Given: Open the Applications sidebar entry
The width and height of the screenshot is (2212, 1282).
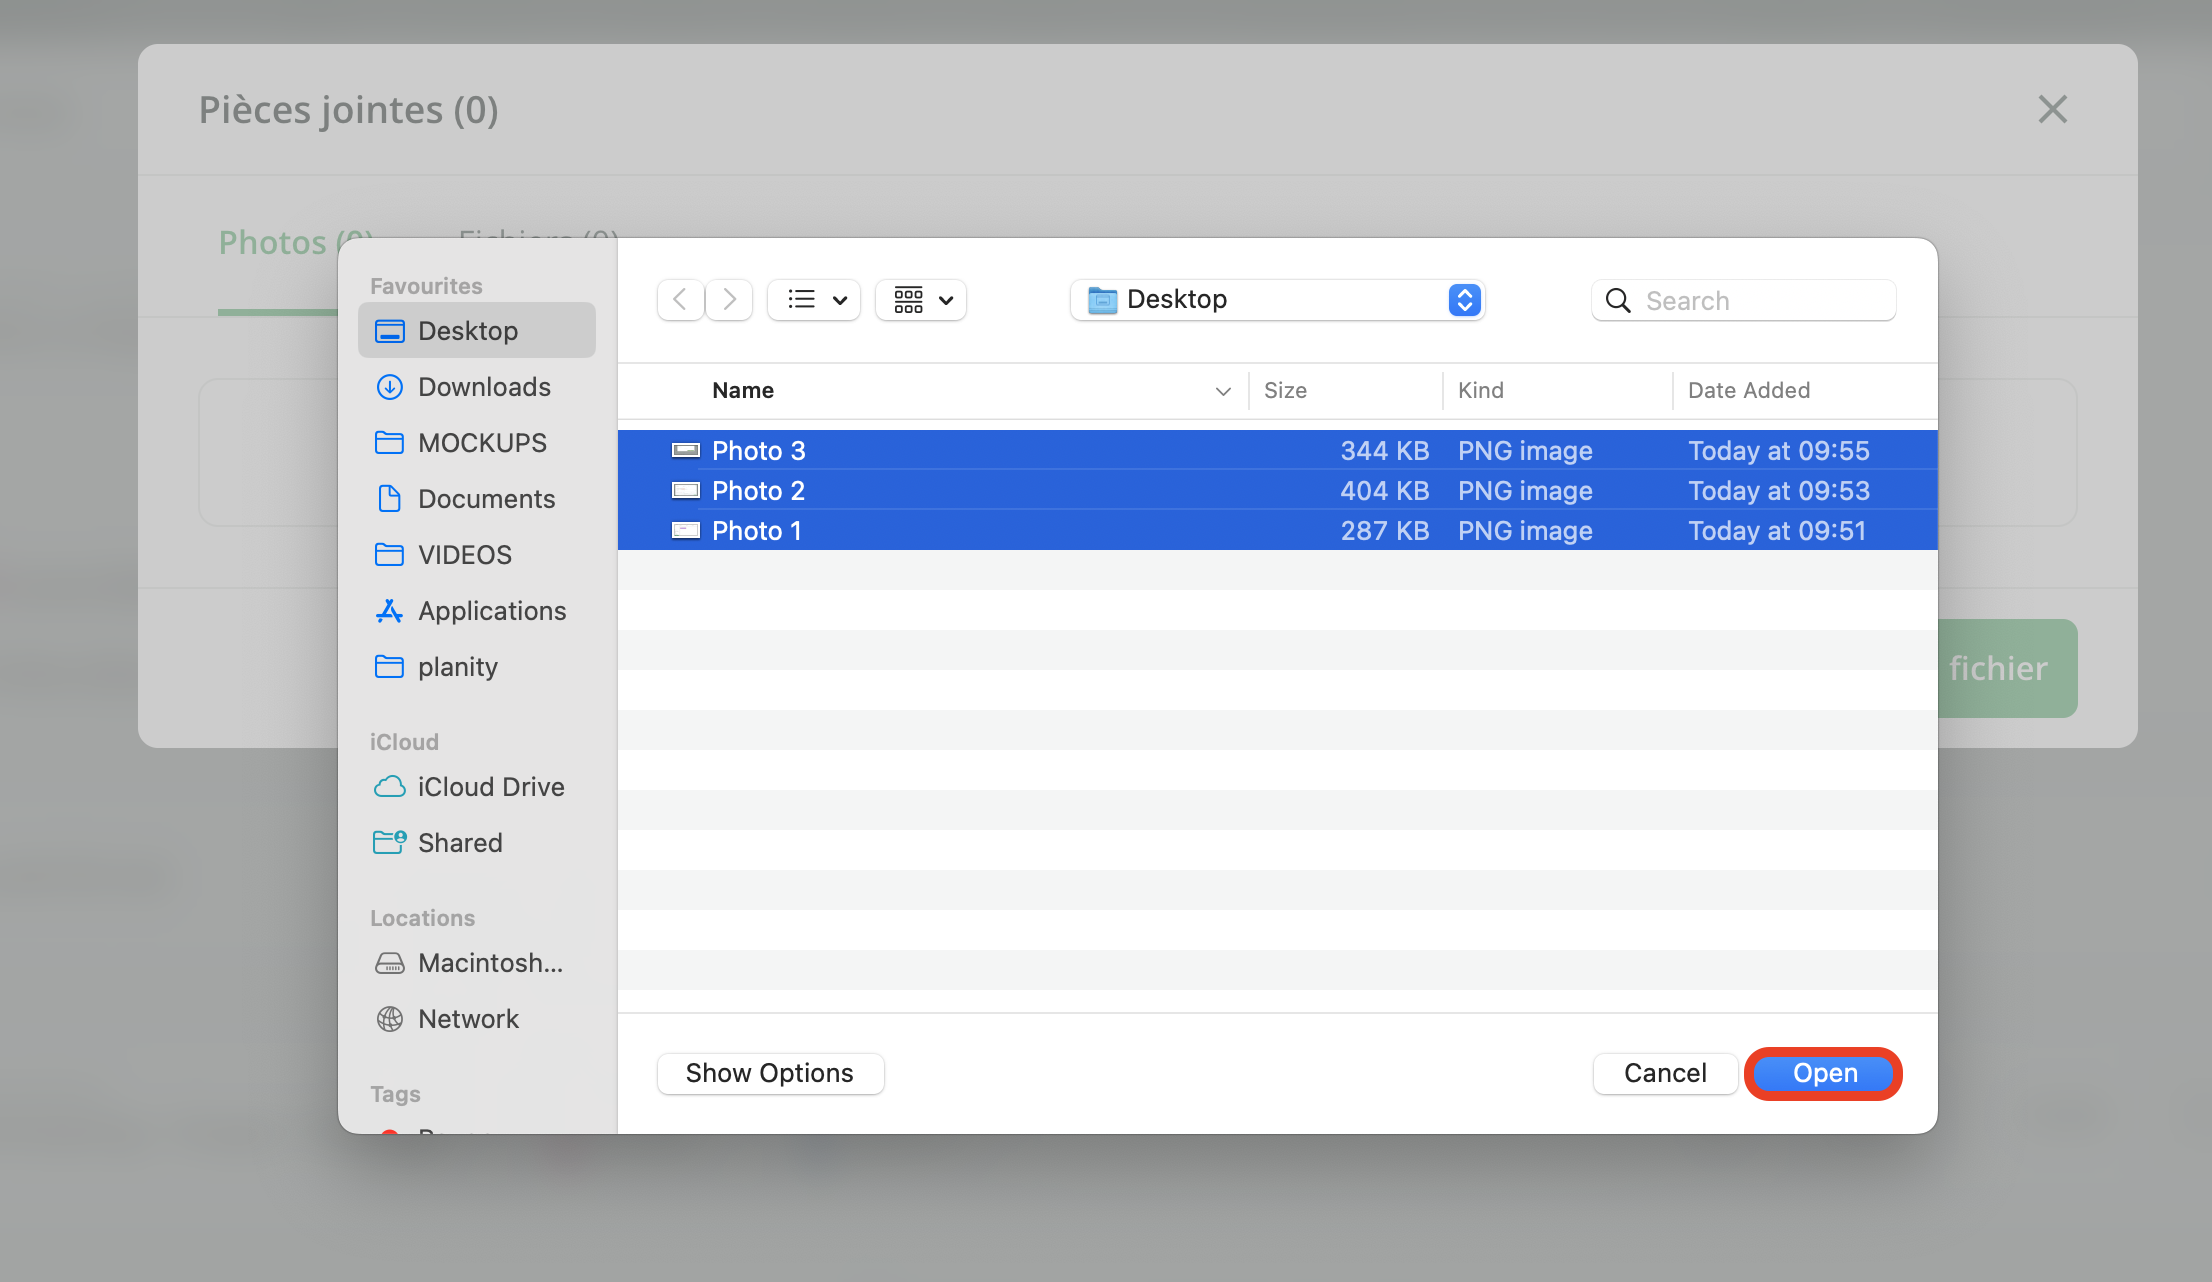Looking at the screenshot, I should point(491,610).
